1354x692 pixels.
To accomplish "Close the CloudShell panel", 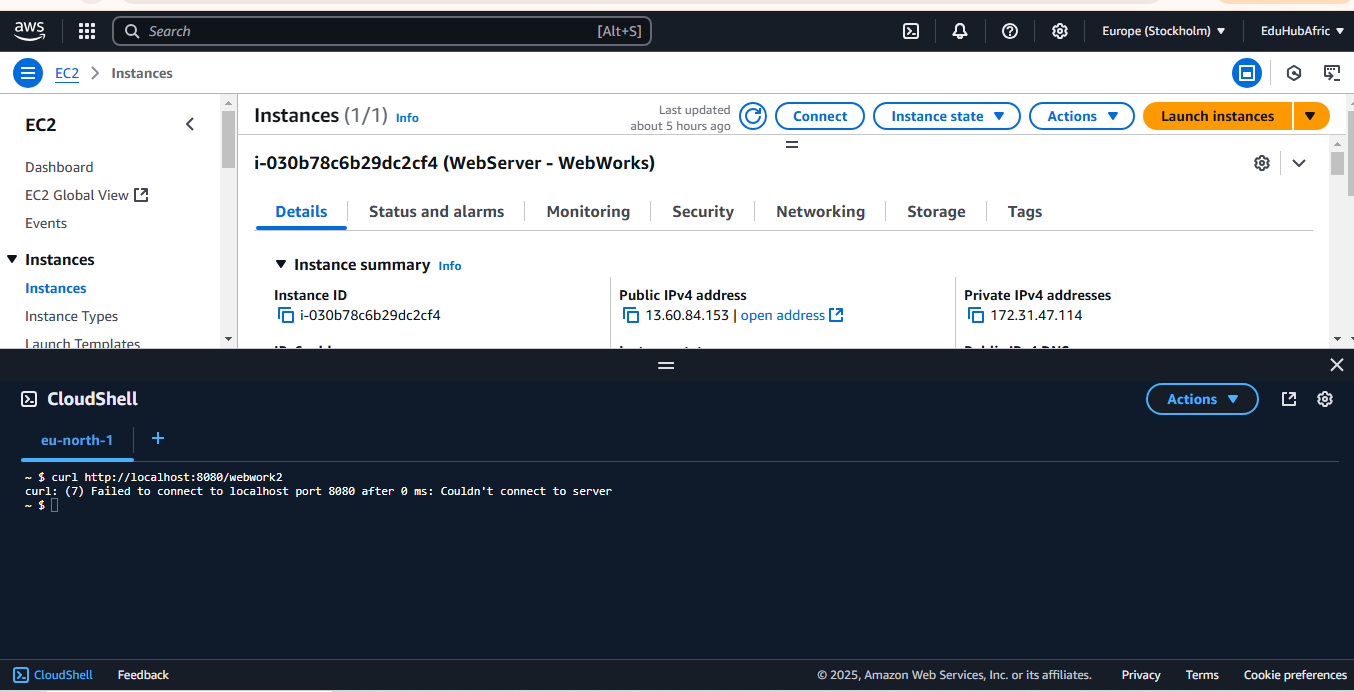I will [1337, 365].
